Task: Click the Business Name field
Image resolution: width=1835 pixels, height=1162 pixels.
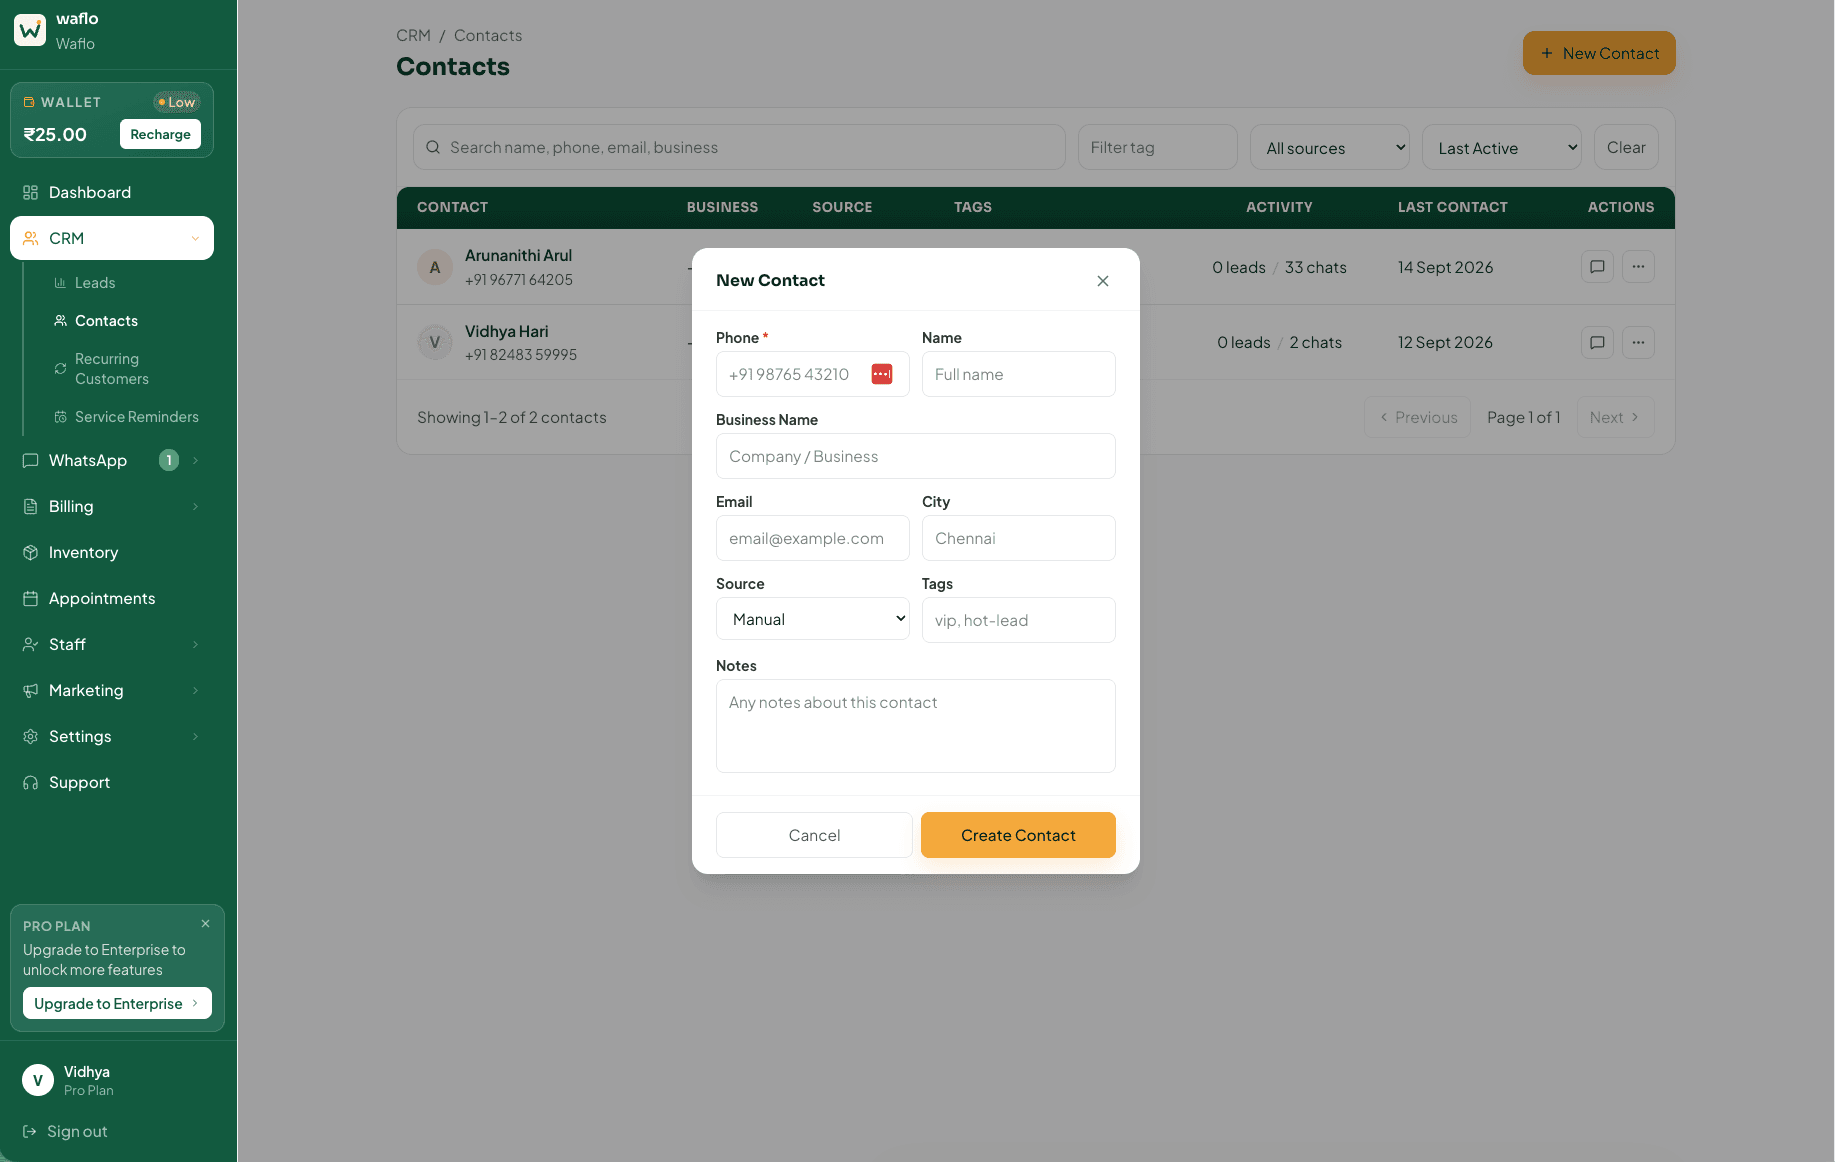Action: click(916, 456)
